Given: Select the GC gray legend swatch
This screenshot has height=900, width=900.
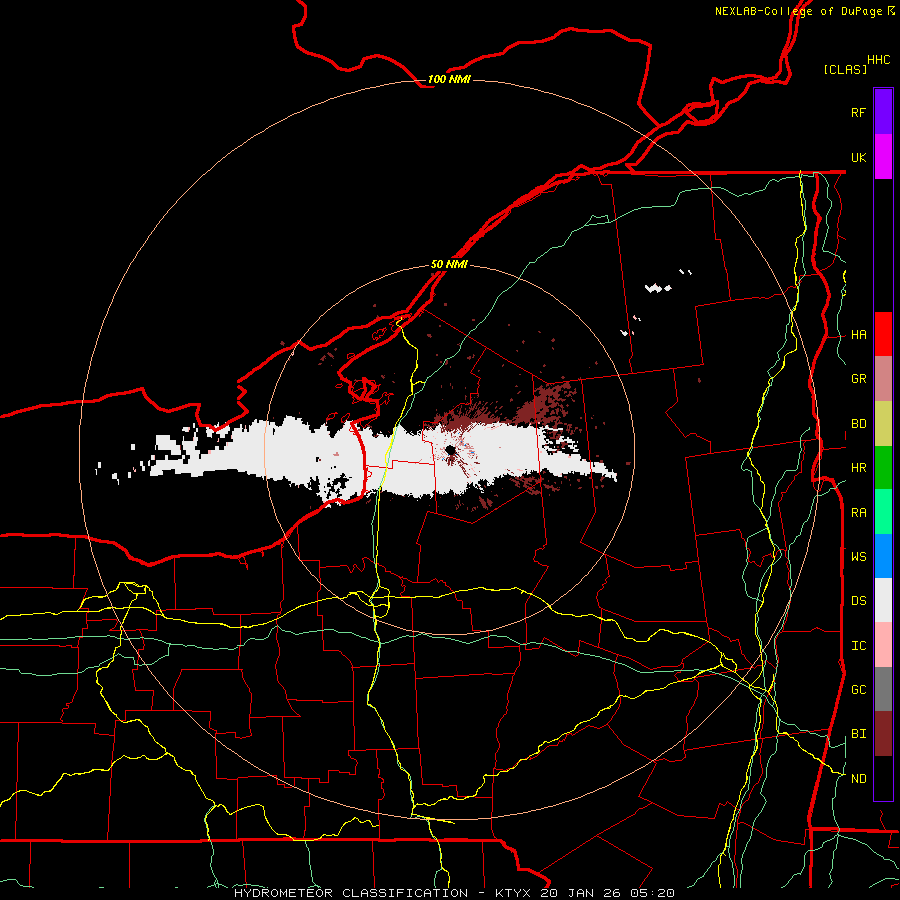Looking at the screenshot, I should (883, 689).
